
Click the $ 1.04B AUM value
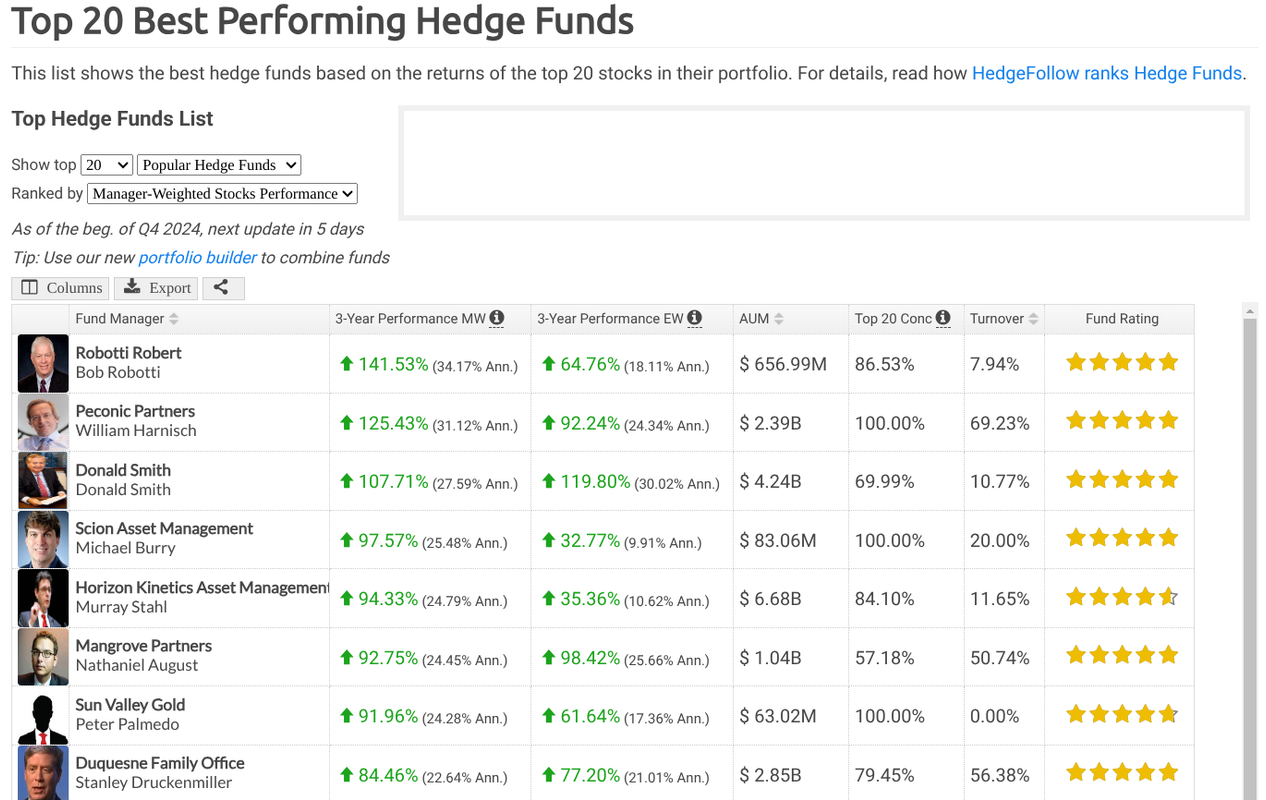click(770, 657)
